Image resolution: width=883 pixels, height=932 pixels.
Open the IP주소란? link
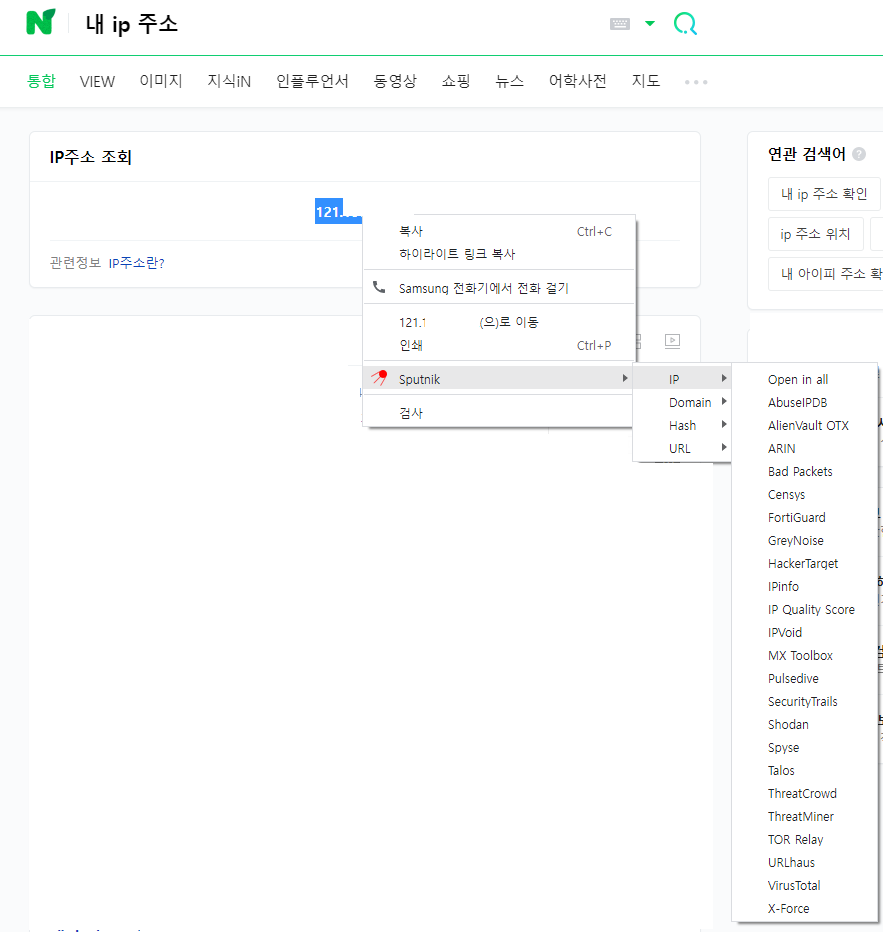(x=137, y=263)
